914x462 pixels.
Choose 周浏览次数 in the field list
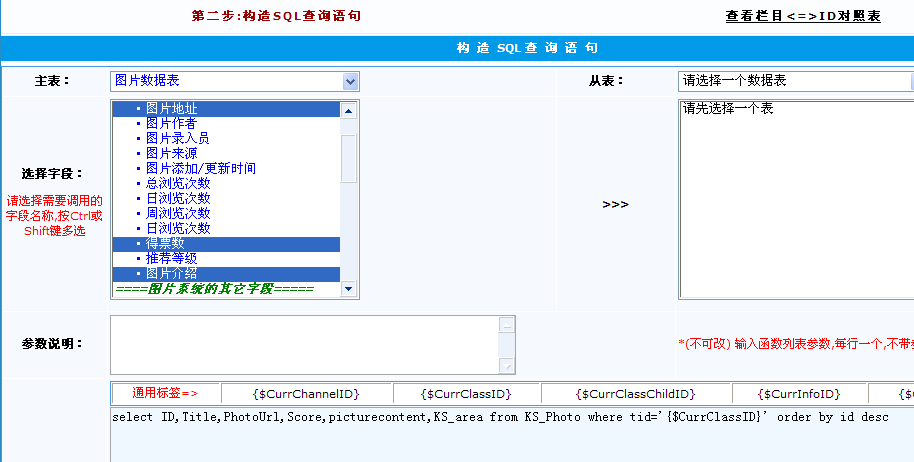tap(177, 213)
